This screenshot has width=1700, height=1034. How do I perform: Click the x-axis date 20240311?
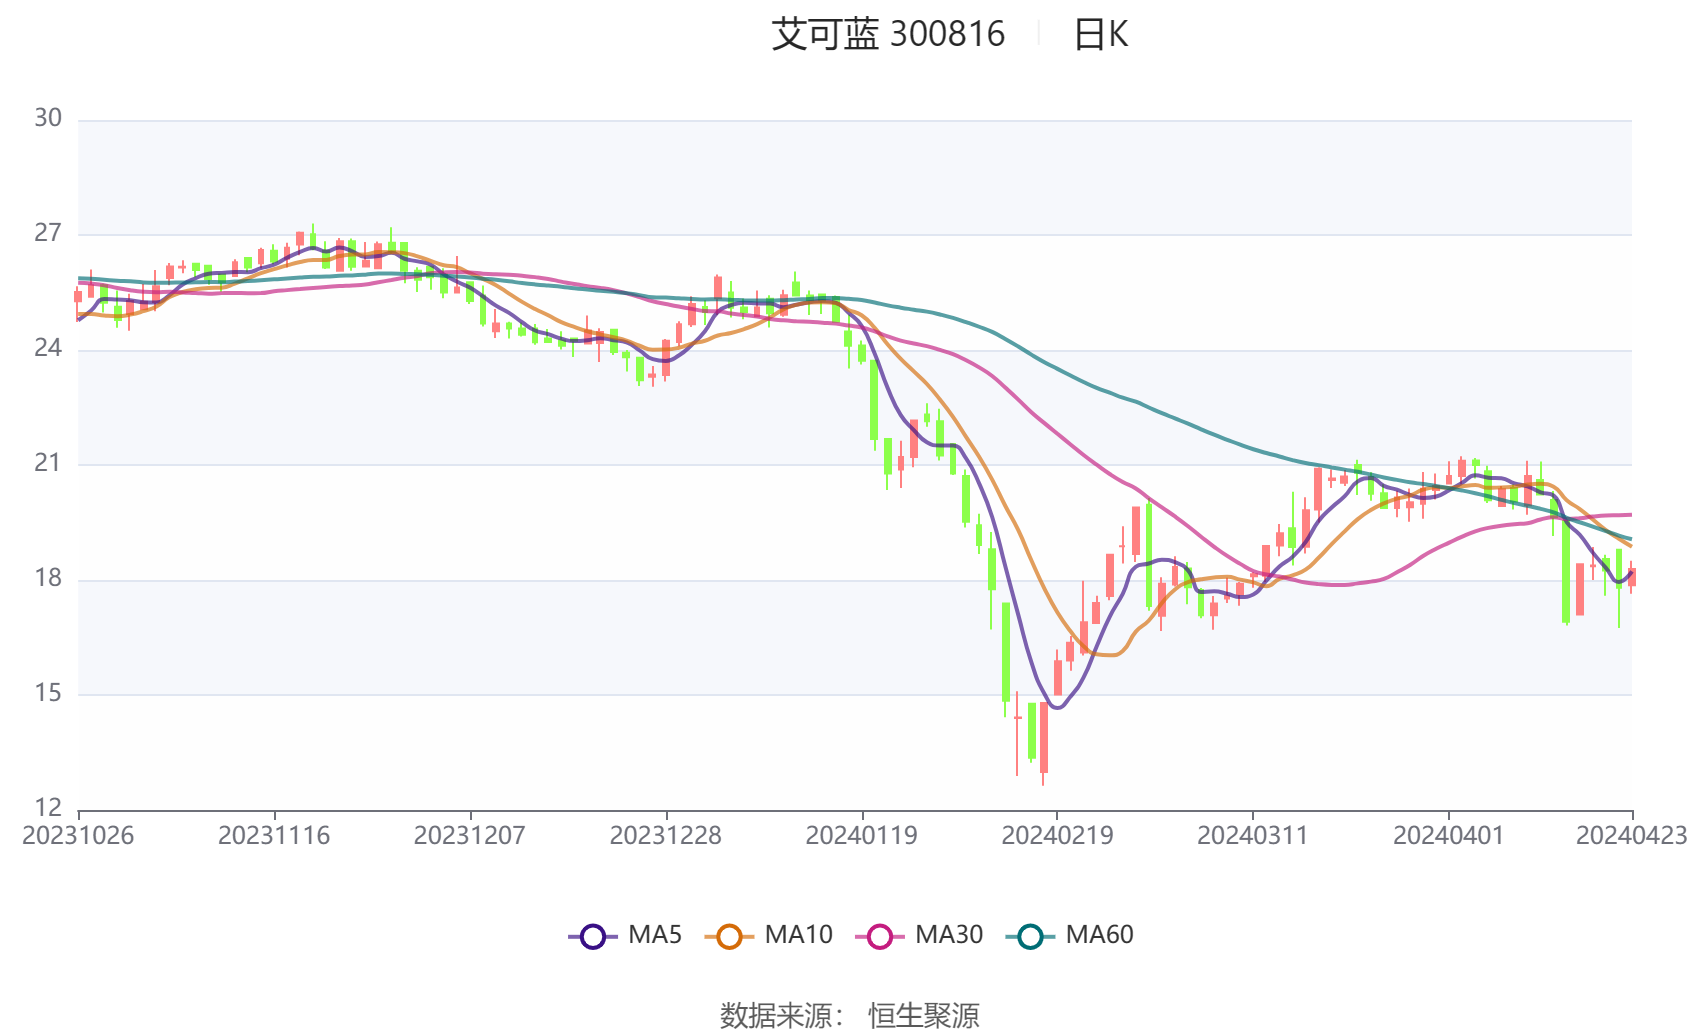tap(1253, 836)
